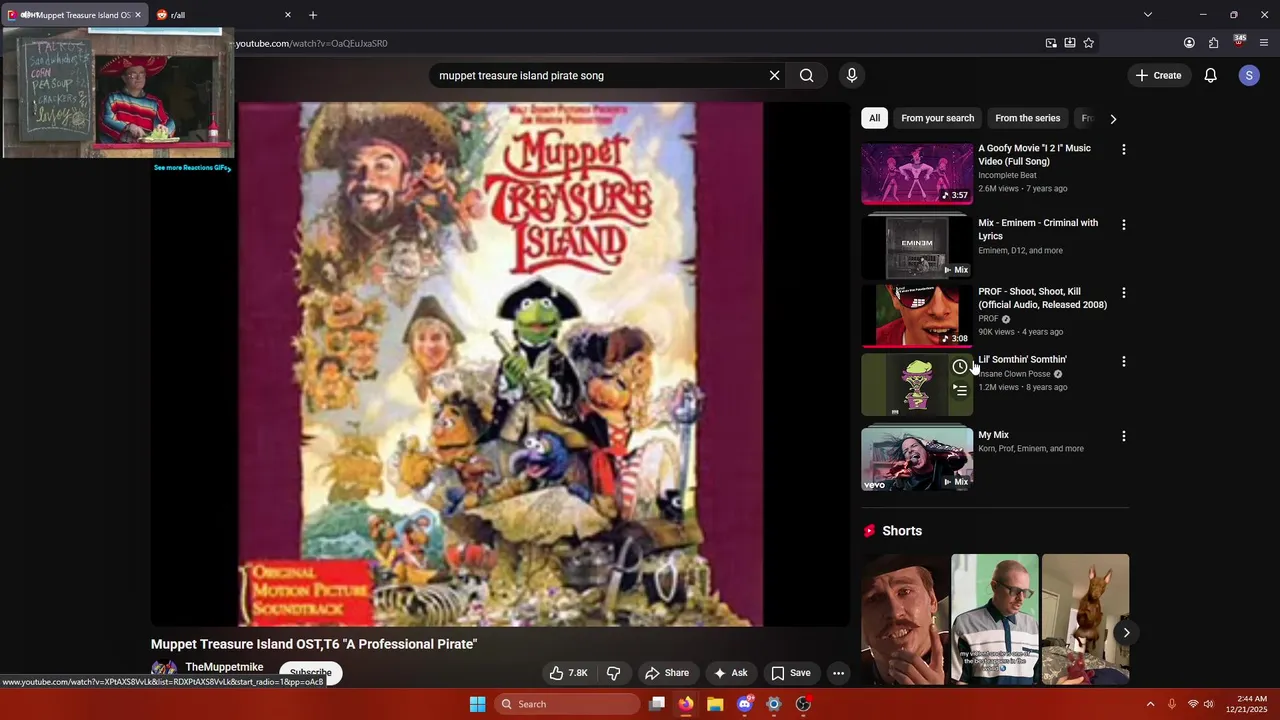Open the account avatar menu 'S'
This screenshot has height=720, width=1280.
[x=1249, y=75]
